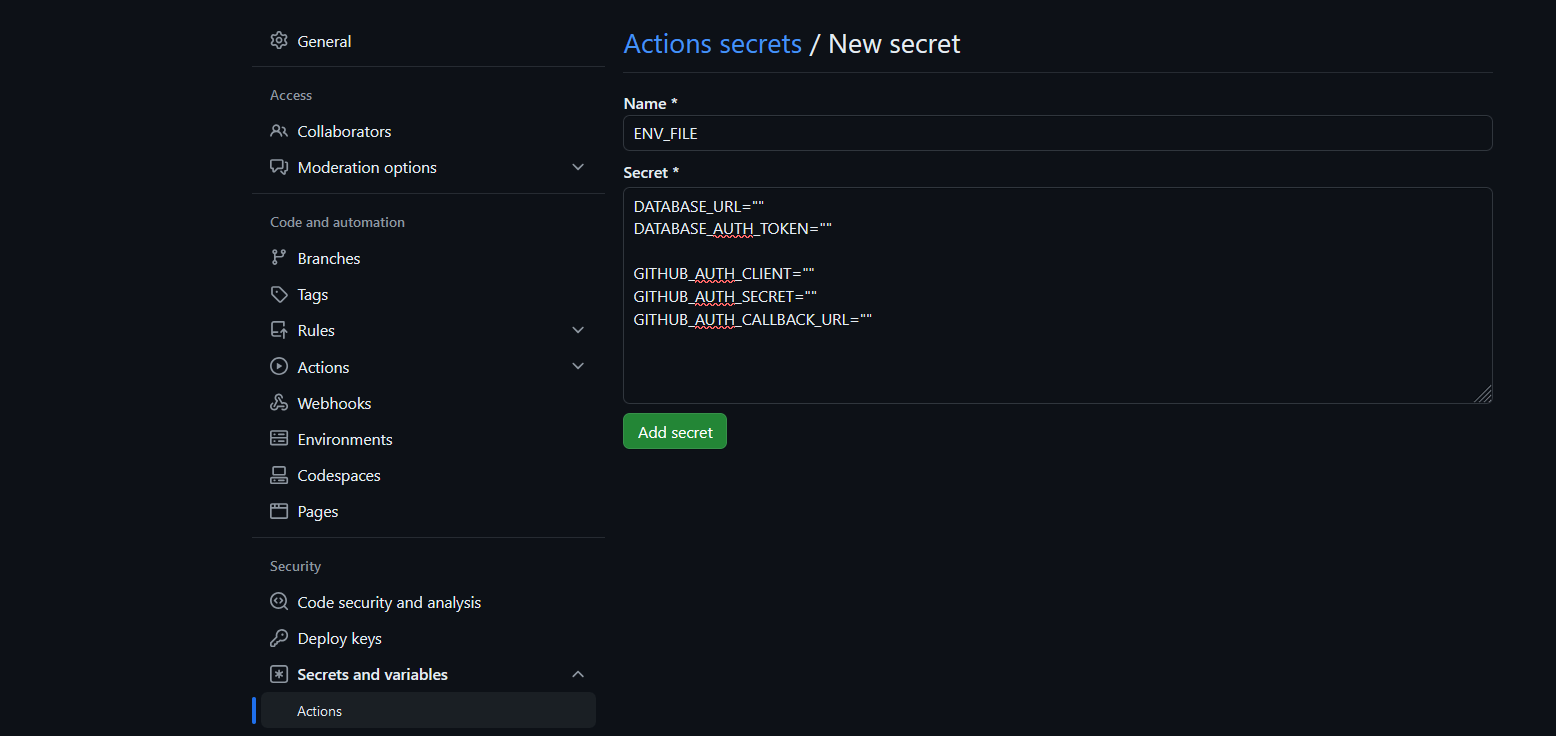
Task: Click the Branches git-branch icon
Action: (x=279, y=258)
